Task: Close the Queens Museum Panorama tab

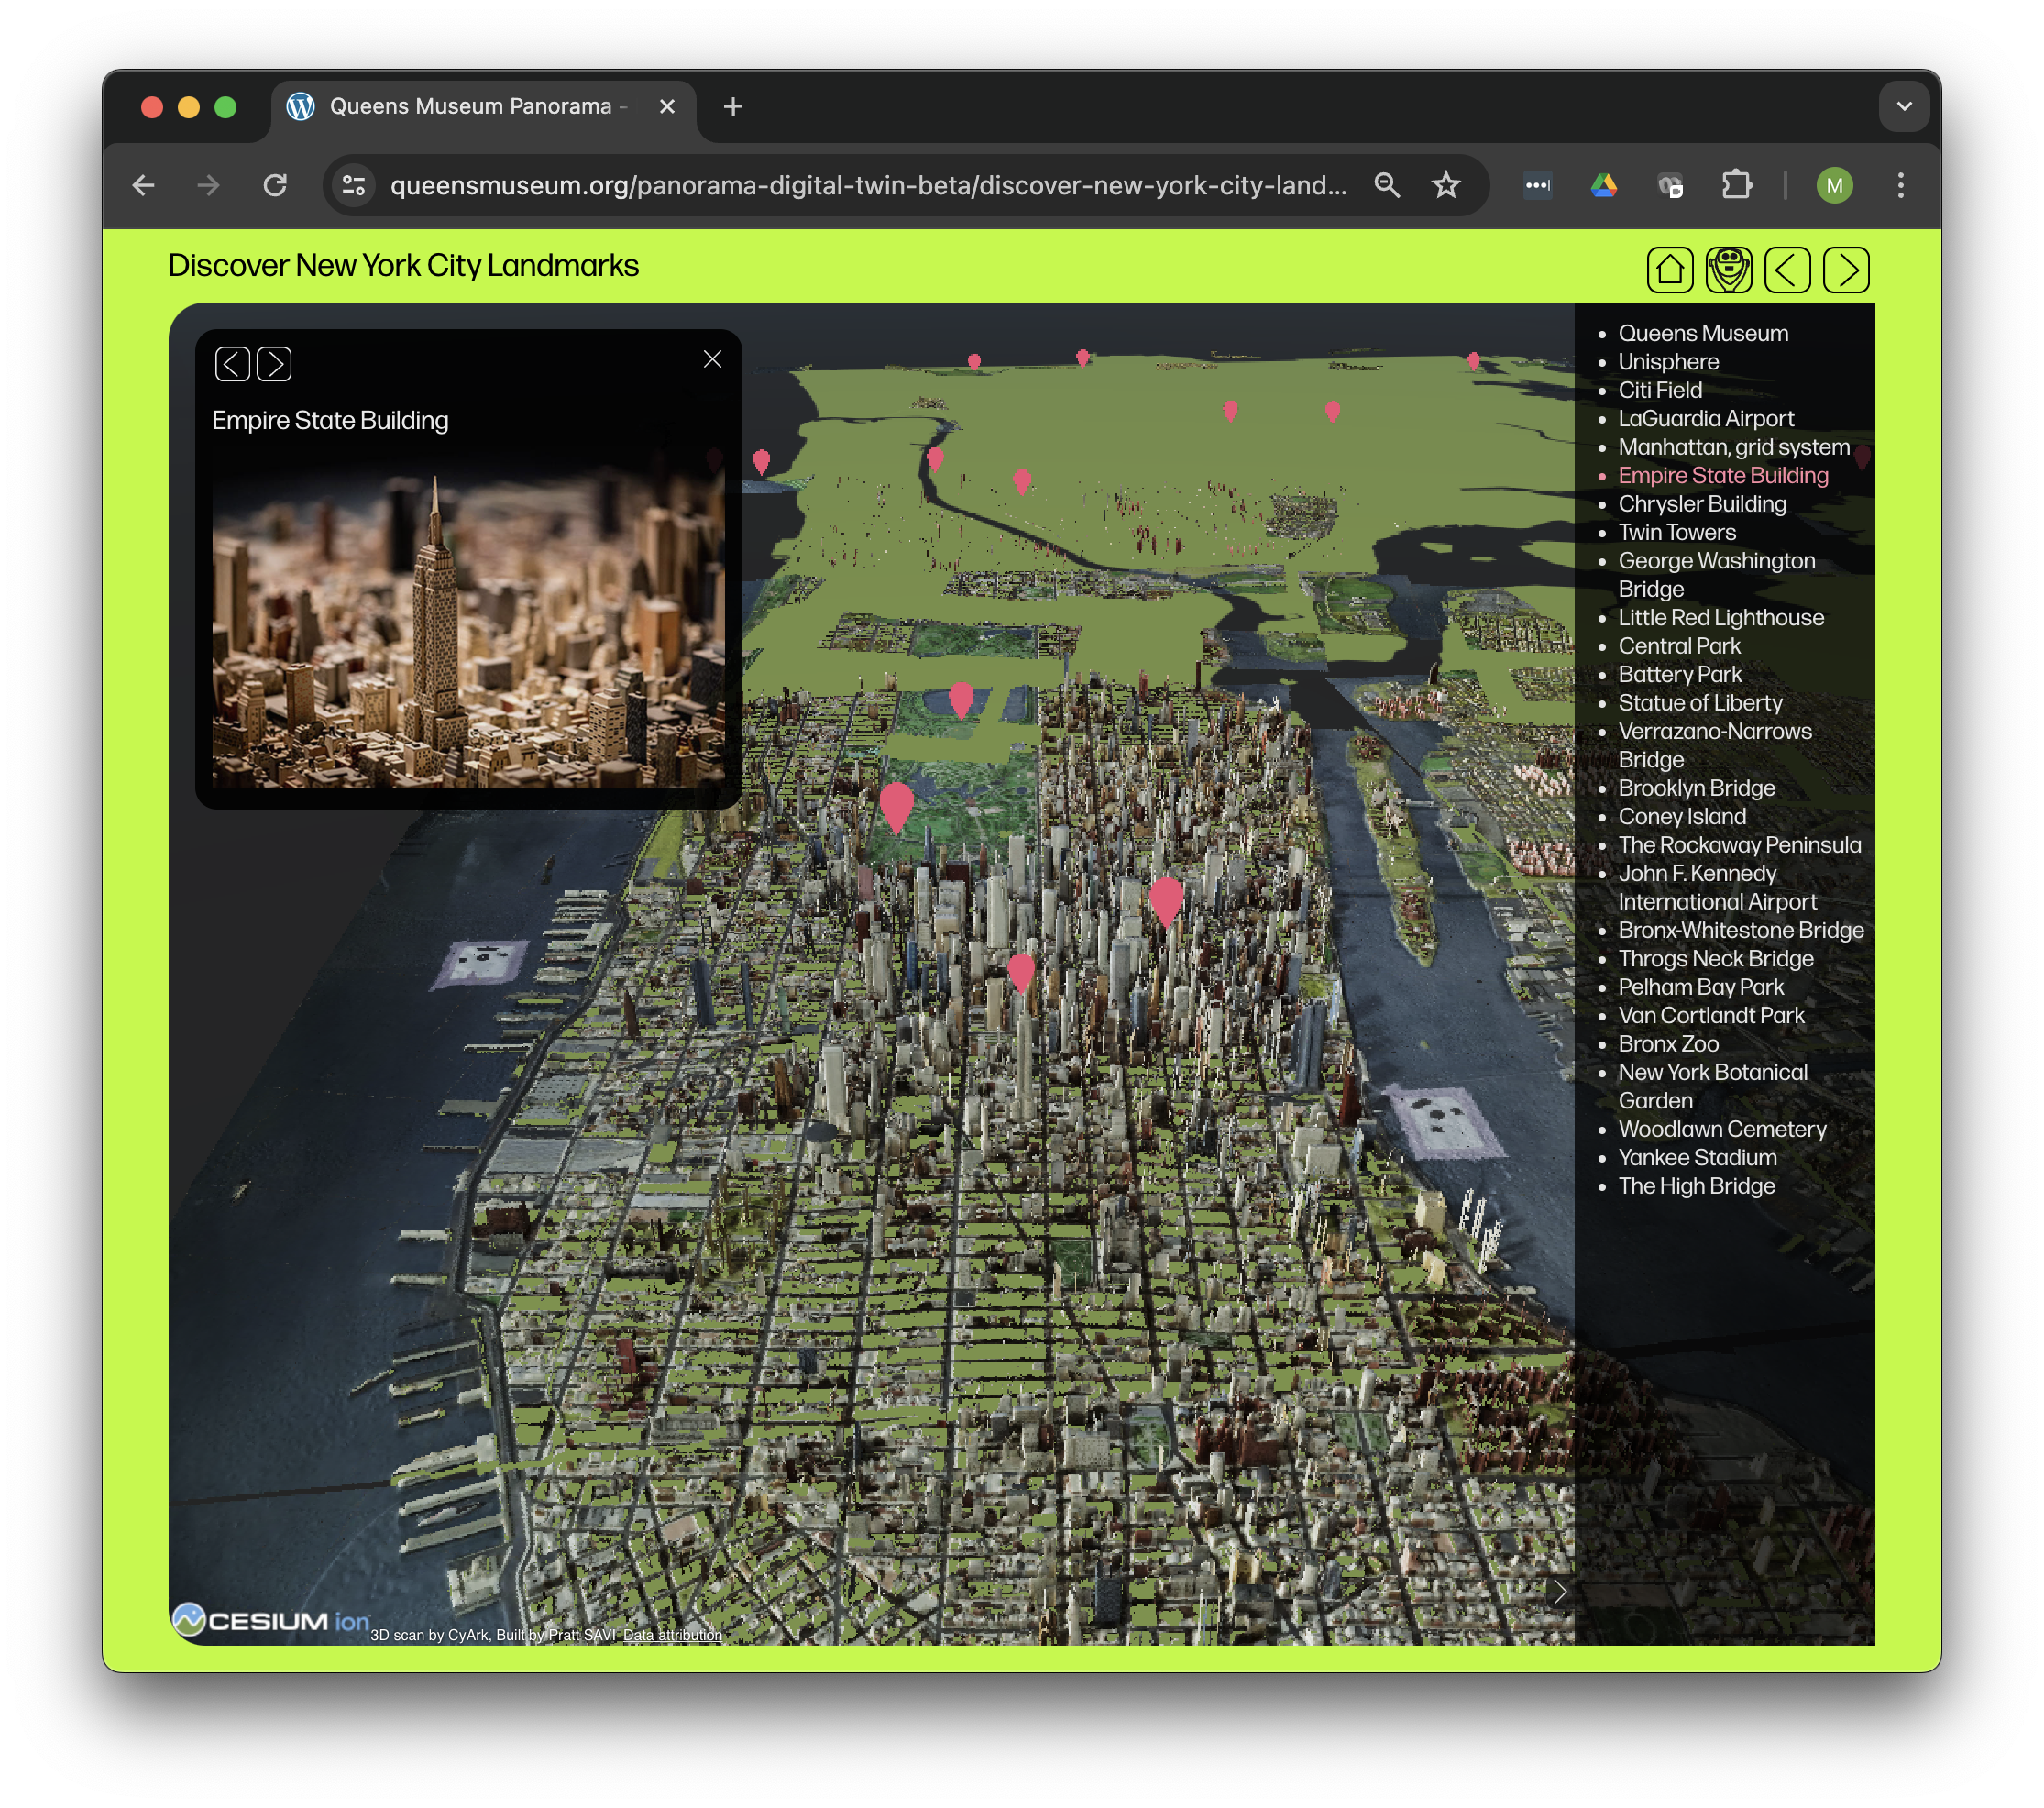Action: click(667, 106)
